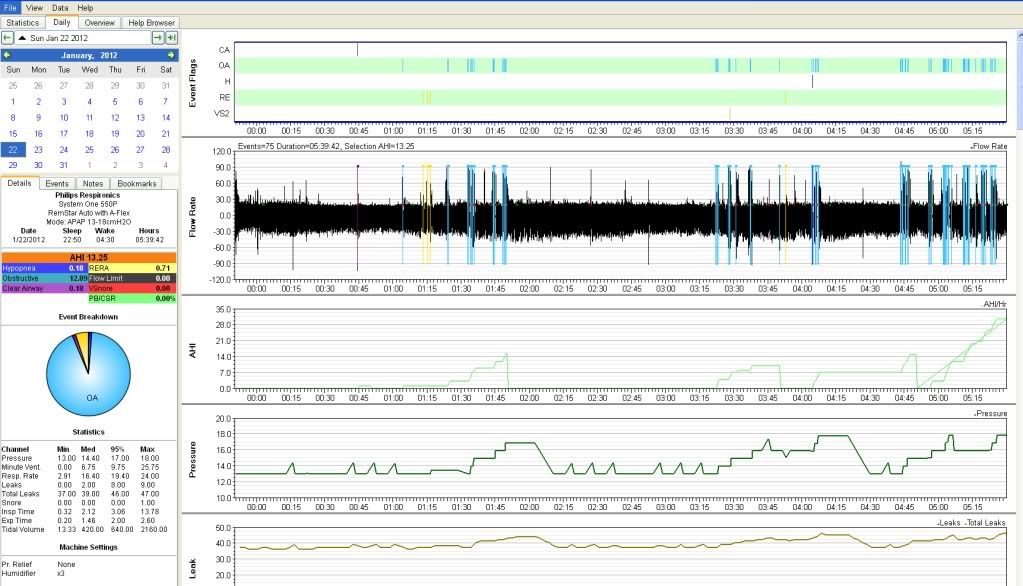
Task: Click the highlighted date 22 in calendar
Action: [x=13, y=149]
